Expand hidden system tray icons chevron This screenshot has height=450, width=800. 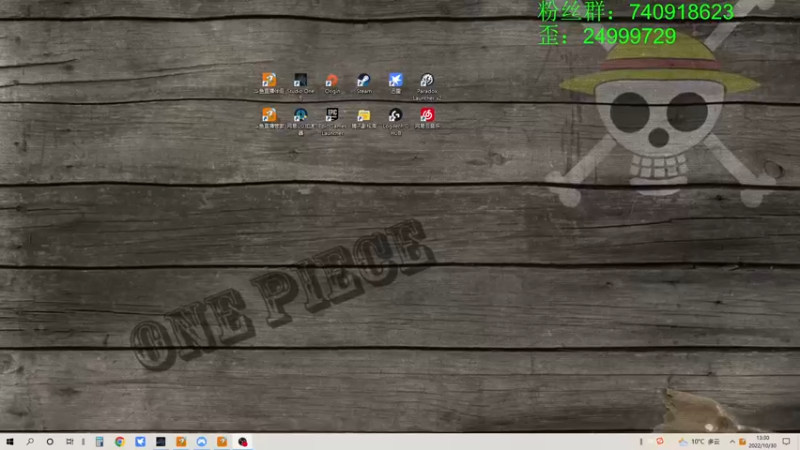732,442
